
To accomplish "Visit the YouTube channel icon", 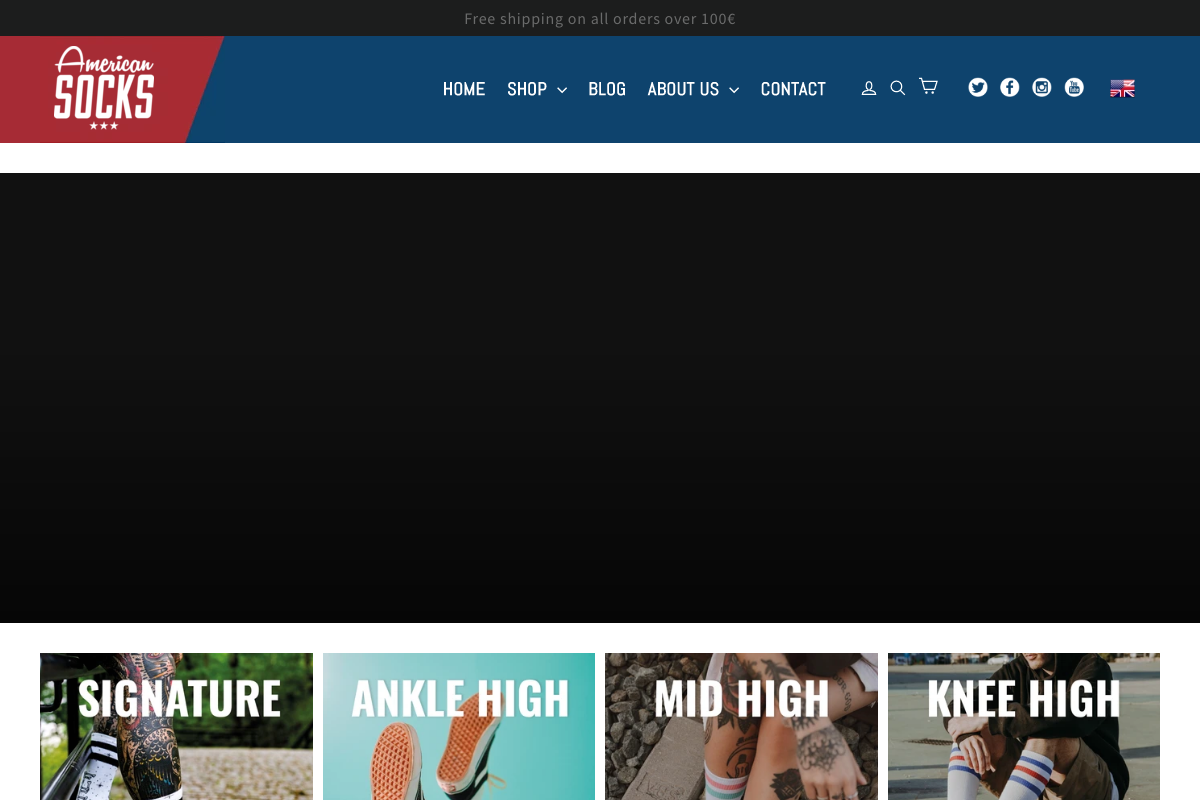I will coord(1074,87).
